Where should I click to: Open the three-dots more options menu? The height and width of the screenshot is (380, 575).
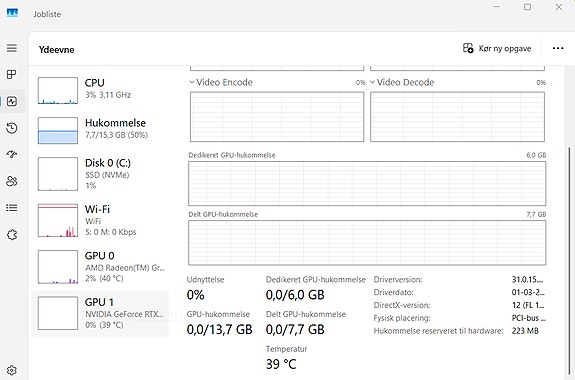(558, 48)
